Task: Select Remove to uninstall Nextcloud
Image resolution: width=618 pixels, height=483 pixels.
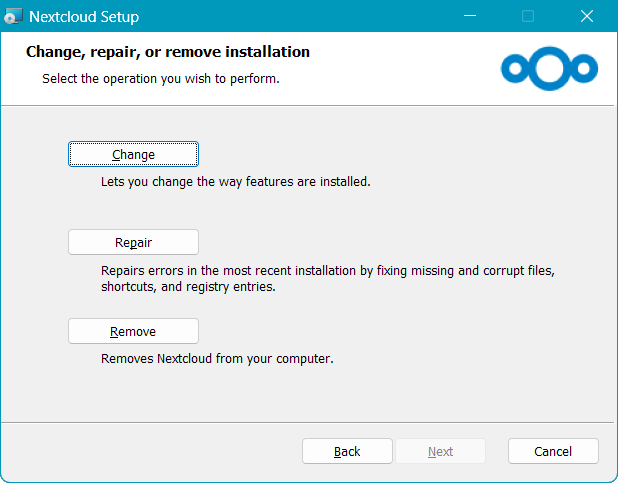Action: point(133,331)
